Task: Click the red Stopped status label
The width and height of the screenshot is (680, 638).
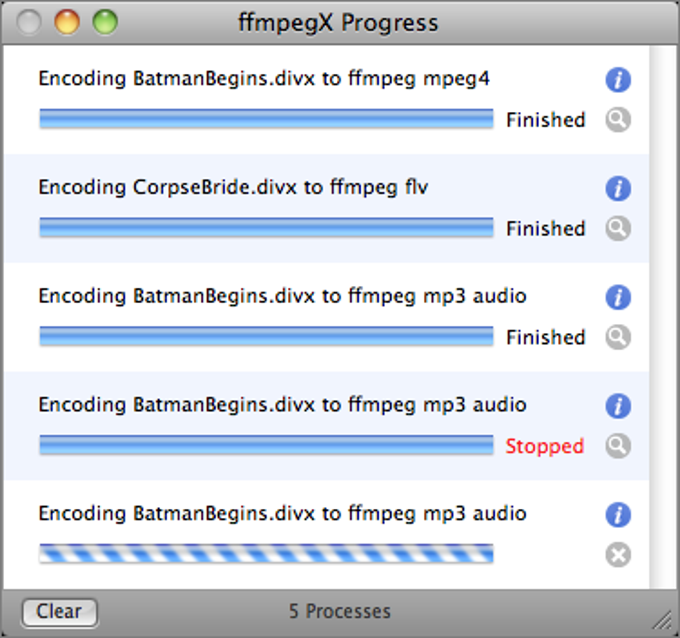Action: pos(545,446)
